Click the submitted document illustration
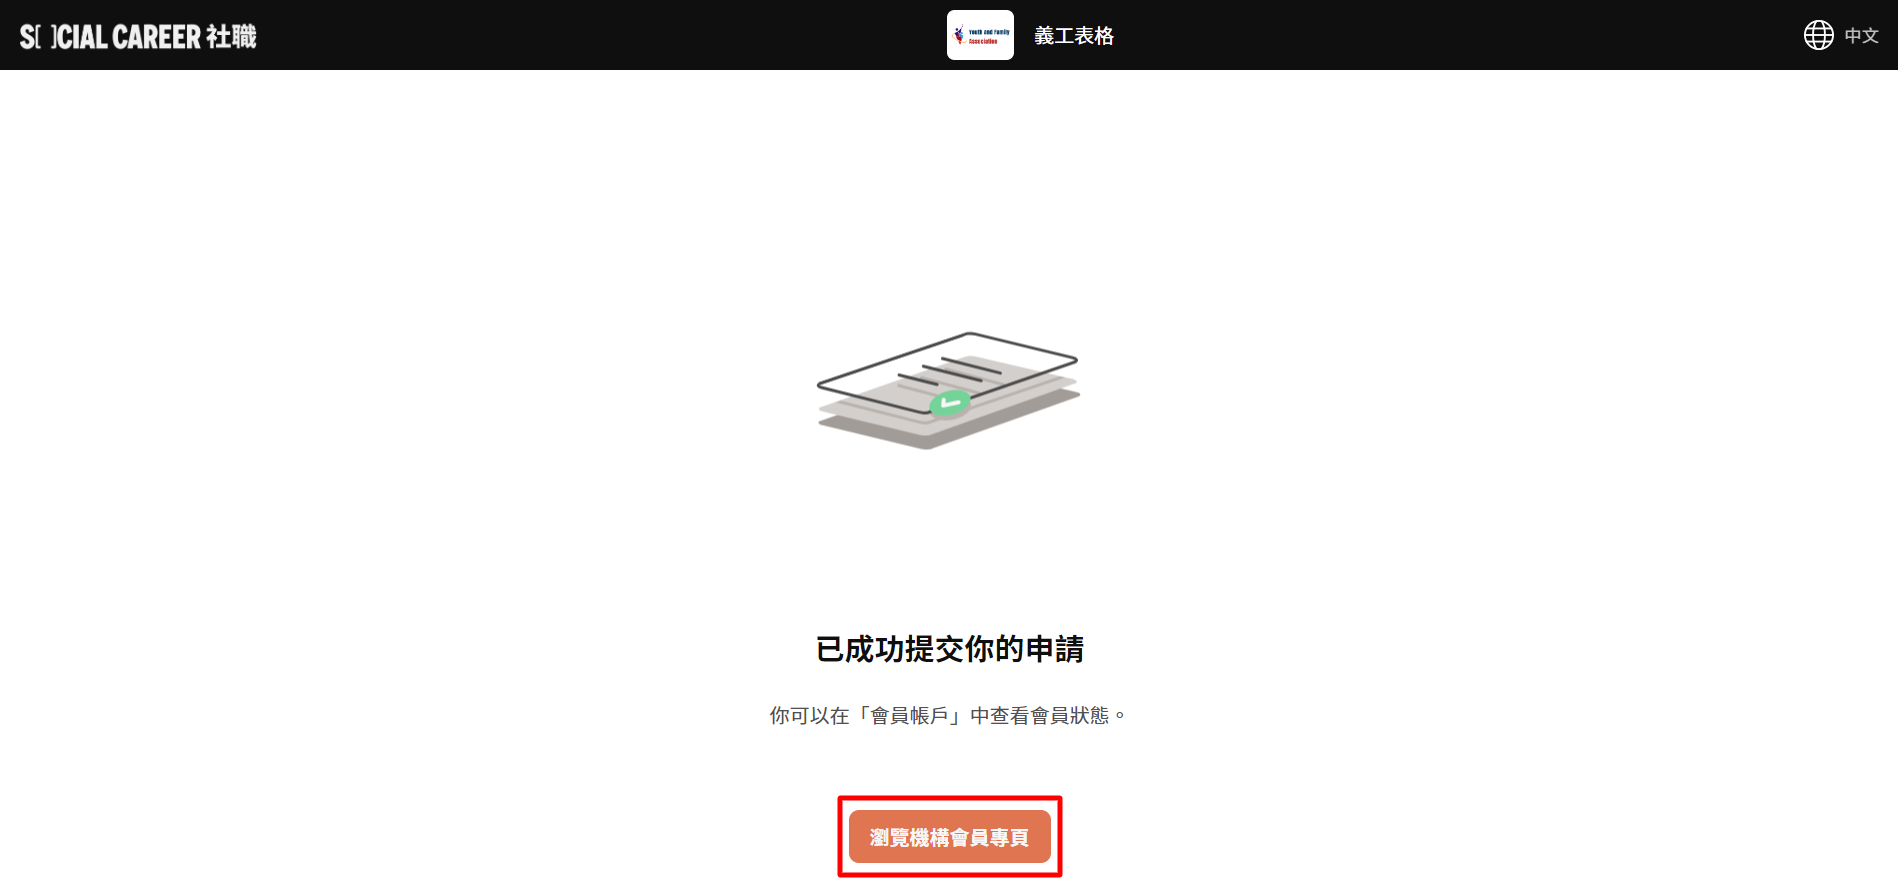This screenshot has height=884, width=1898. (948, 391)
